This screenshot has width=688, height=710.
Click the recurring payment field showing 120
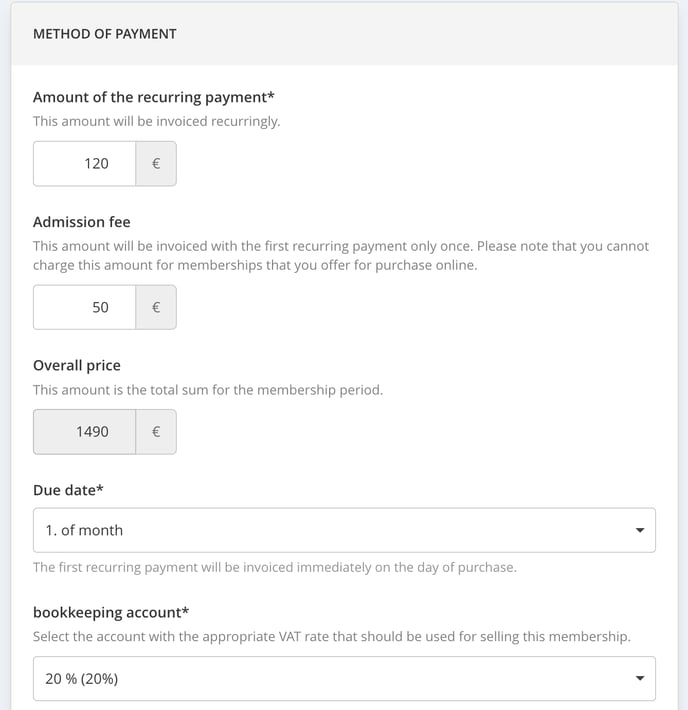[x=84, y=163]
